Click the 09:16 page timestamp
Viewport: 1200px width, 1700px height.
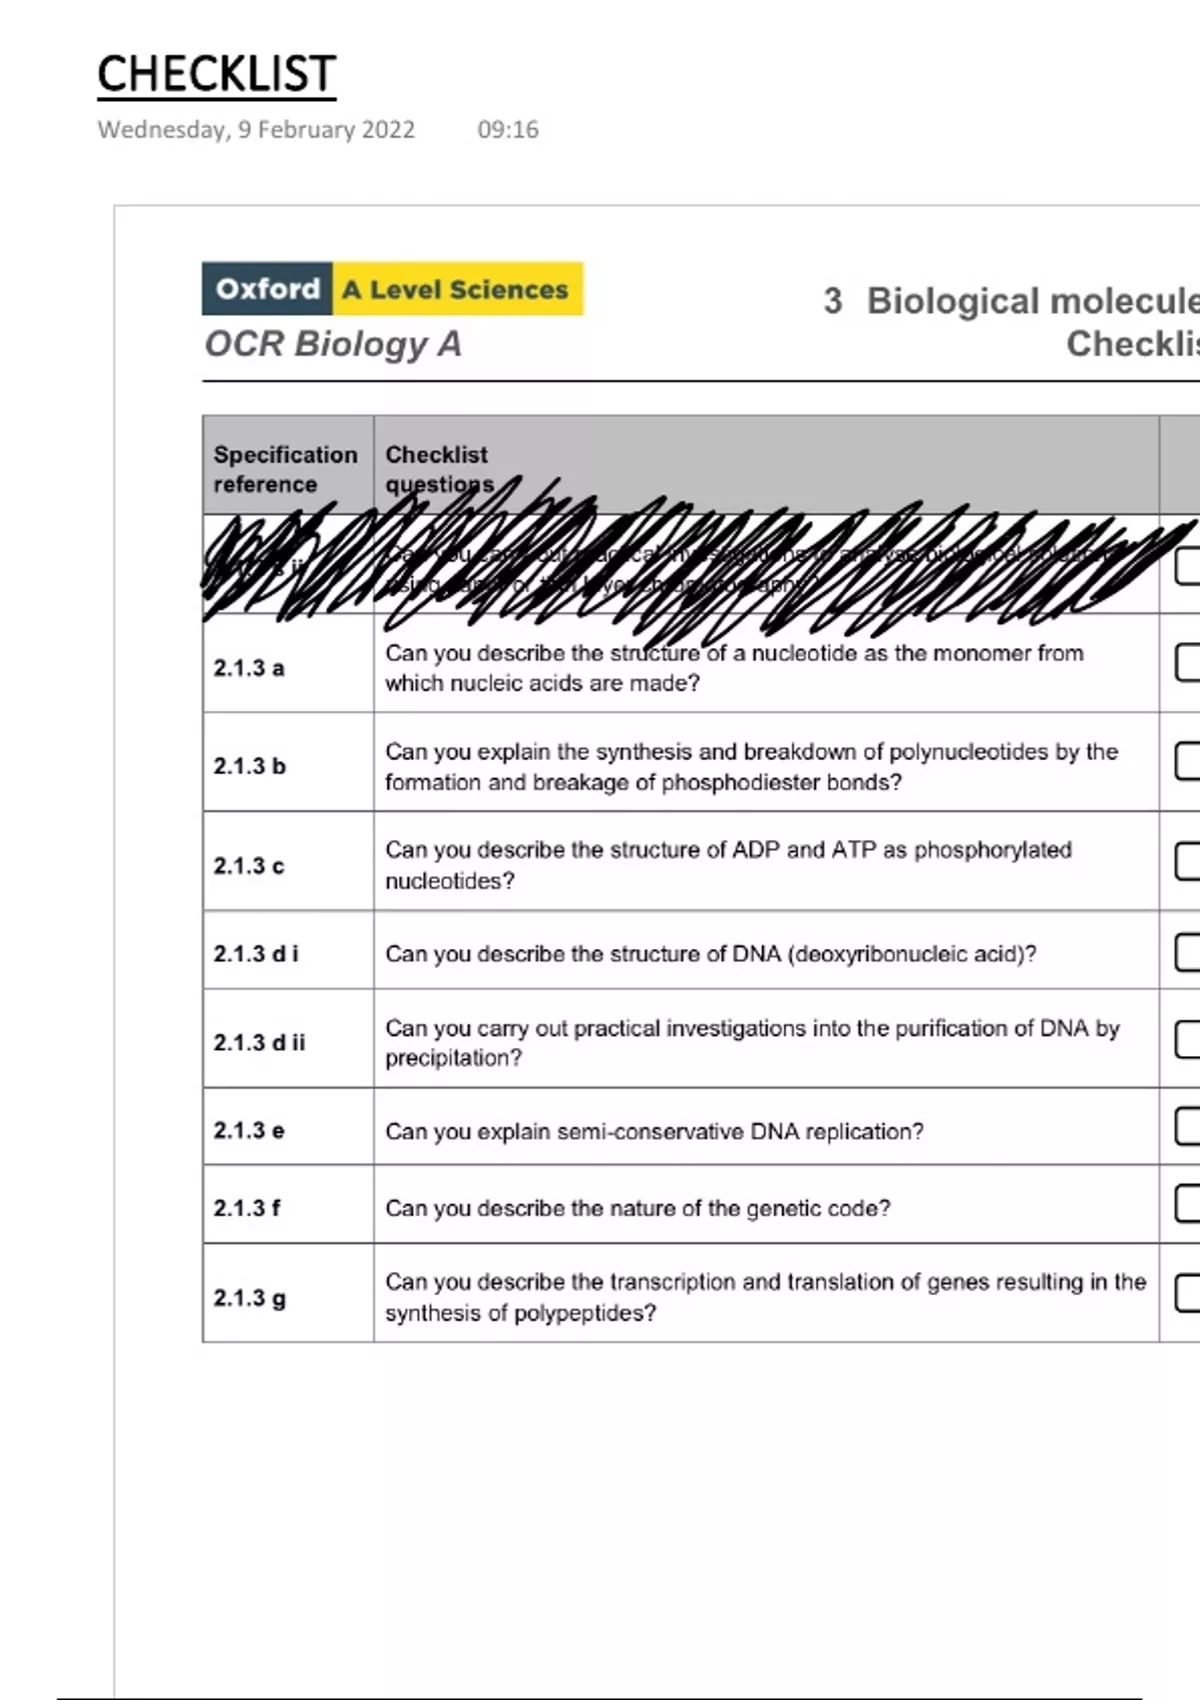coord(508,130)
